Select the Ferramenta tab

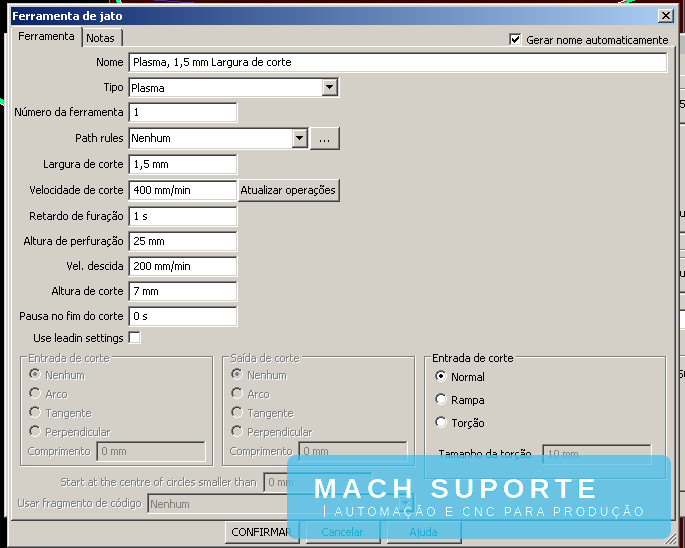(x=46, y=36)
